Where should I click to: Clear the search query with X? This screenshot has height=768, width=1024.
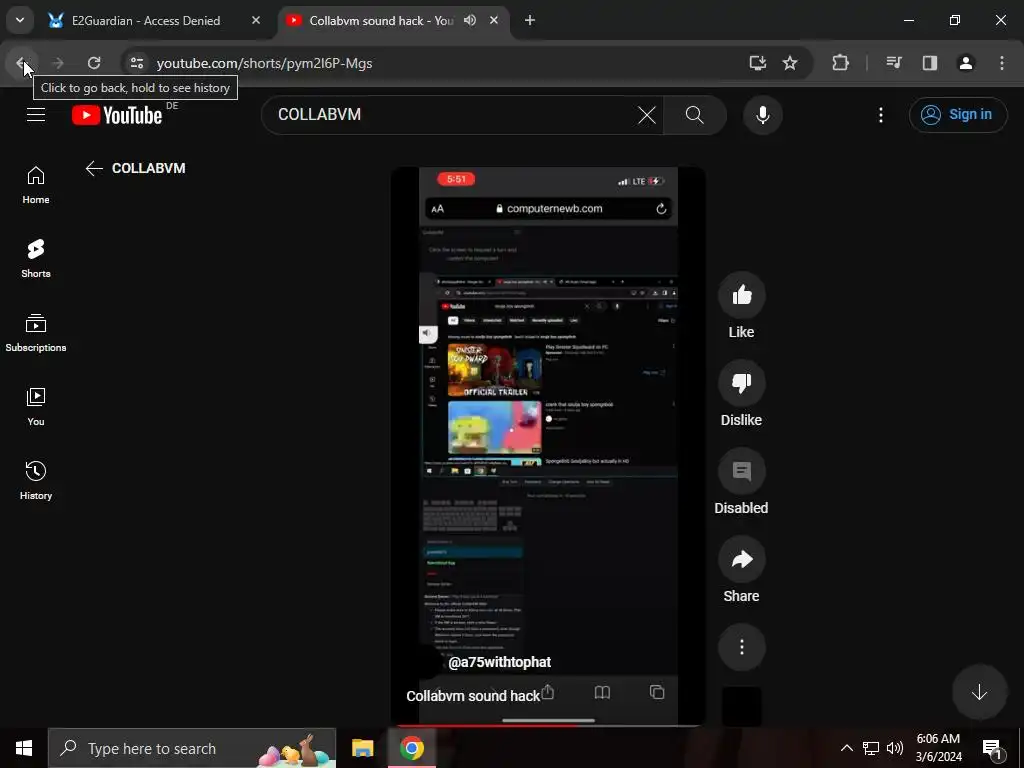[647, 115]
